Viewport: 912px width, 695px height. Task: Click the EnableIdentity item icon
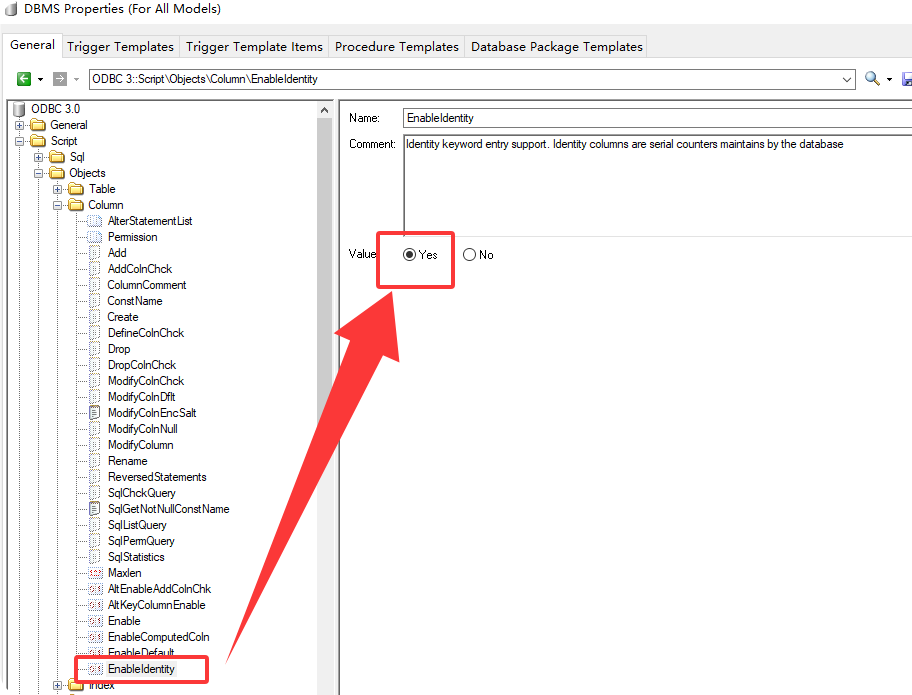(x=95, y=669)
